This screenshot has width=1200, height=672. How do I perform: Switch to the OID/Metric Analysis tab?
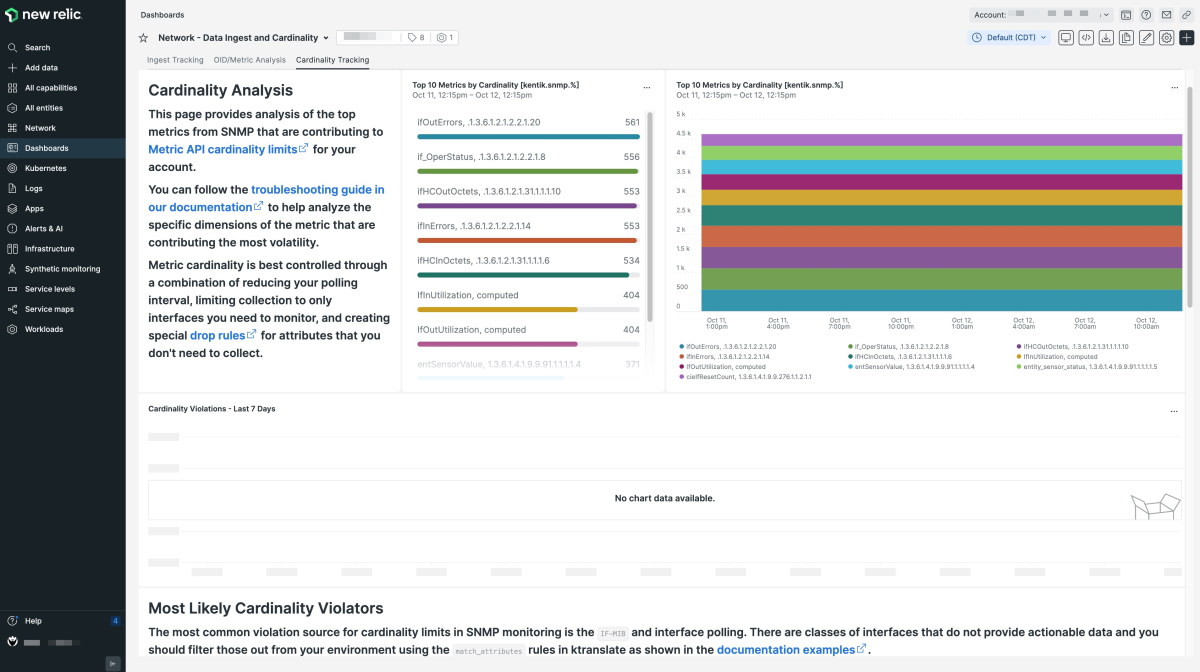click(x=250, y=60)
